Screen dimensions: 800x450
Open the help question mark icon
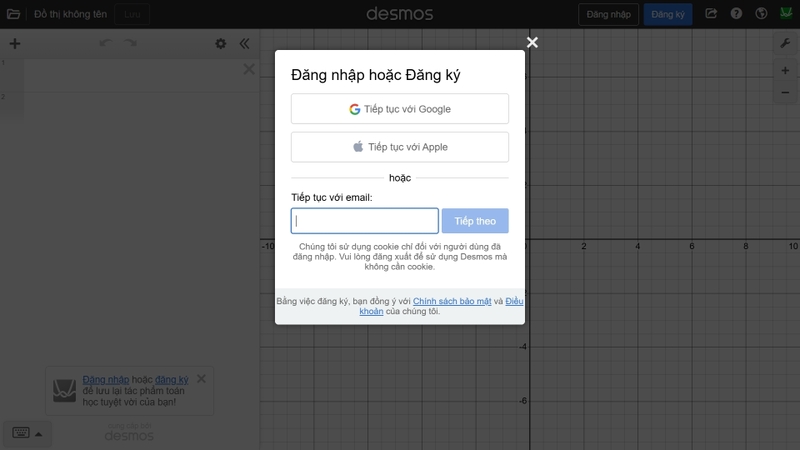736,14
